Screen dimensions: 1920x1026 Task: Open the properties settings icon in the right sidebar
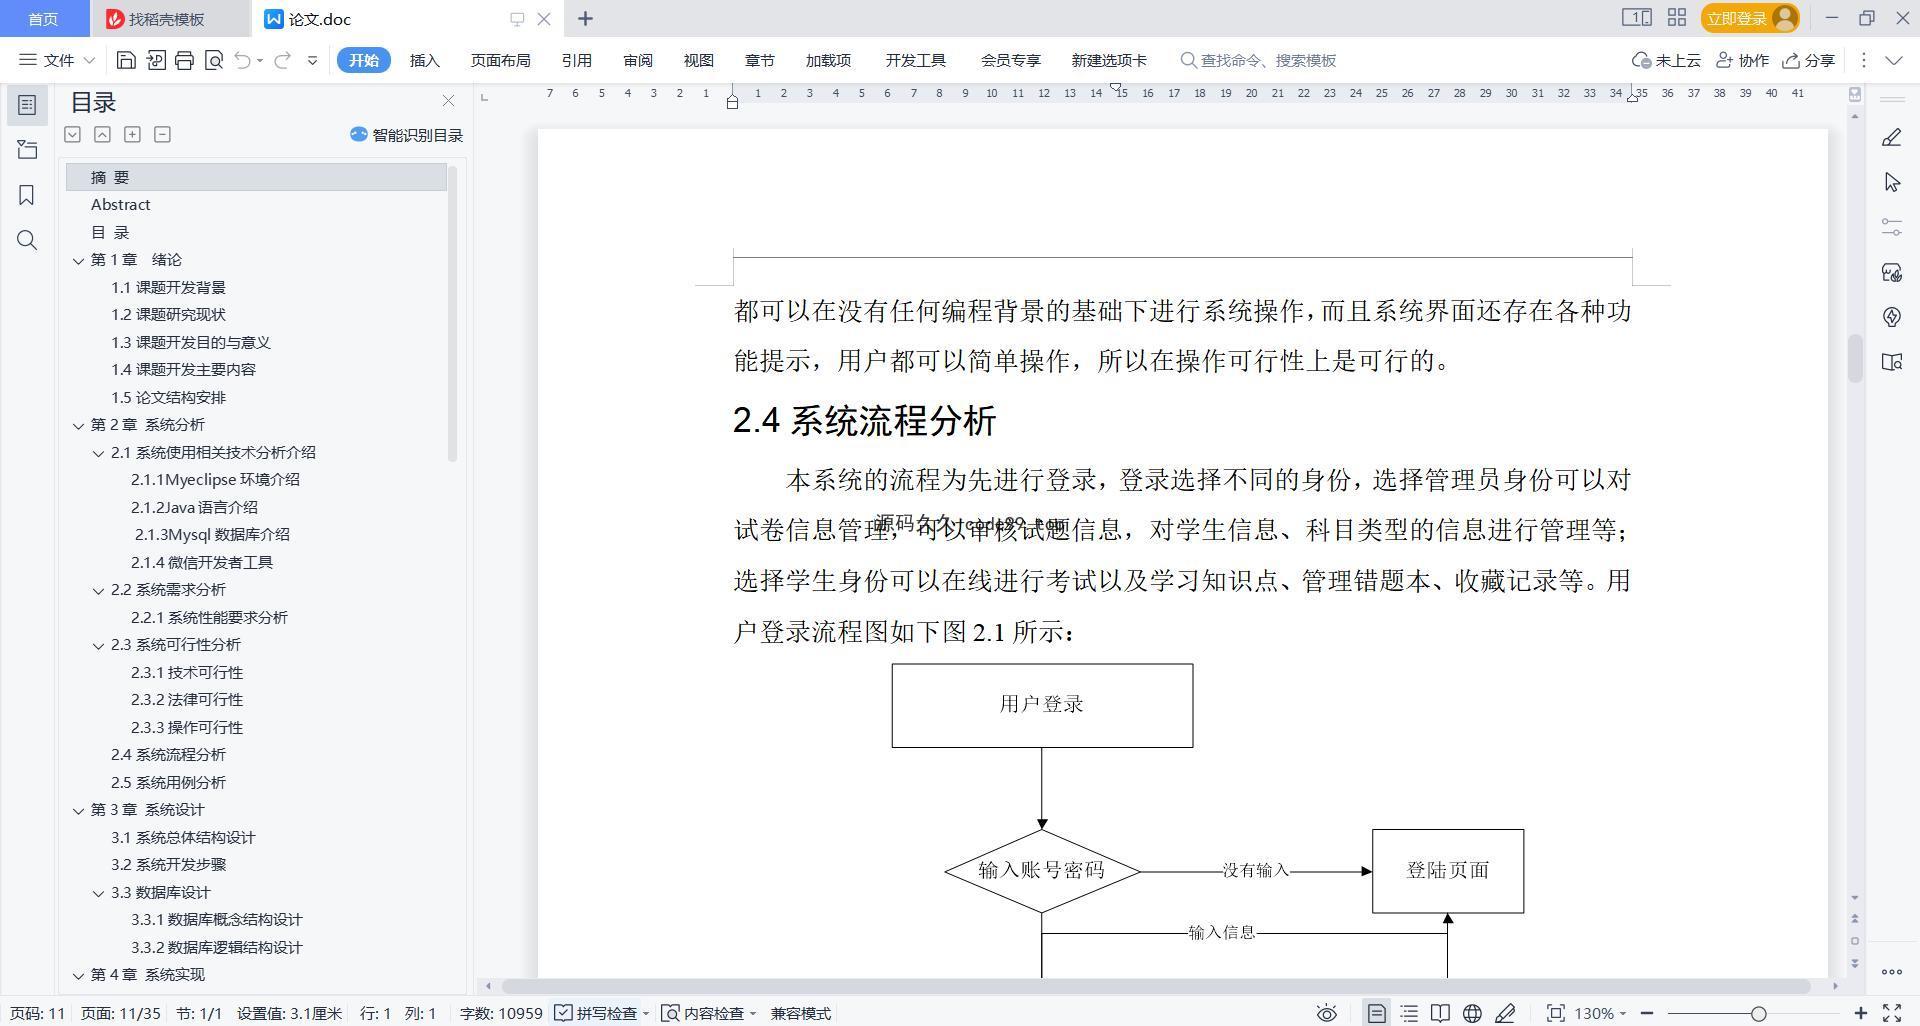pos(1891,227)
